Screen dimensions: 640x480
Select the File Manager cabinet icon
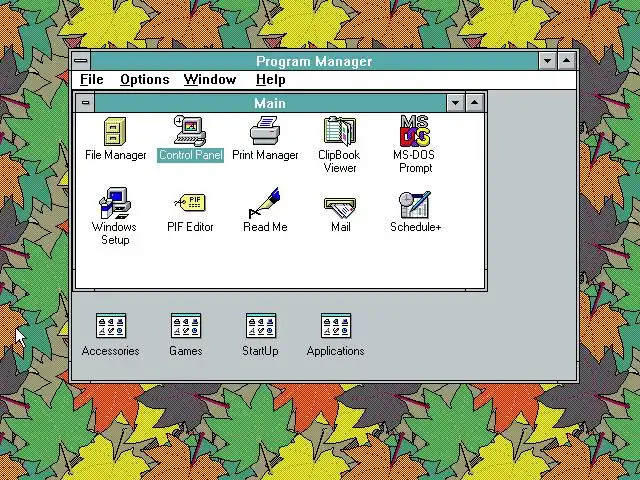click(x=115, y=131)
